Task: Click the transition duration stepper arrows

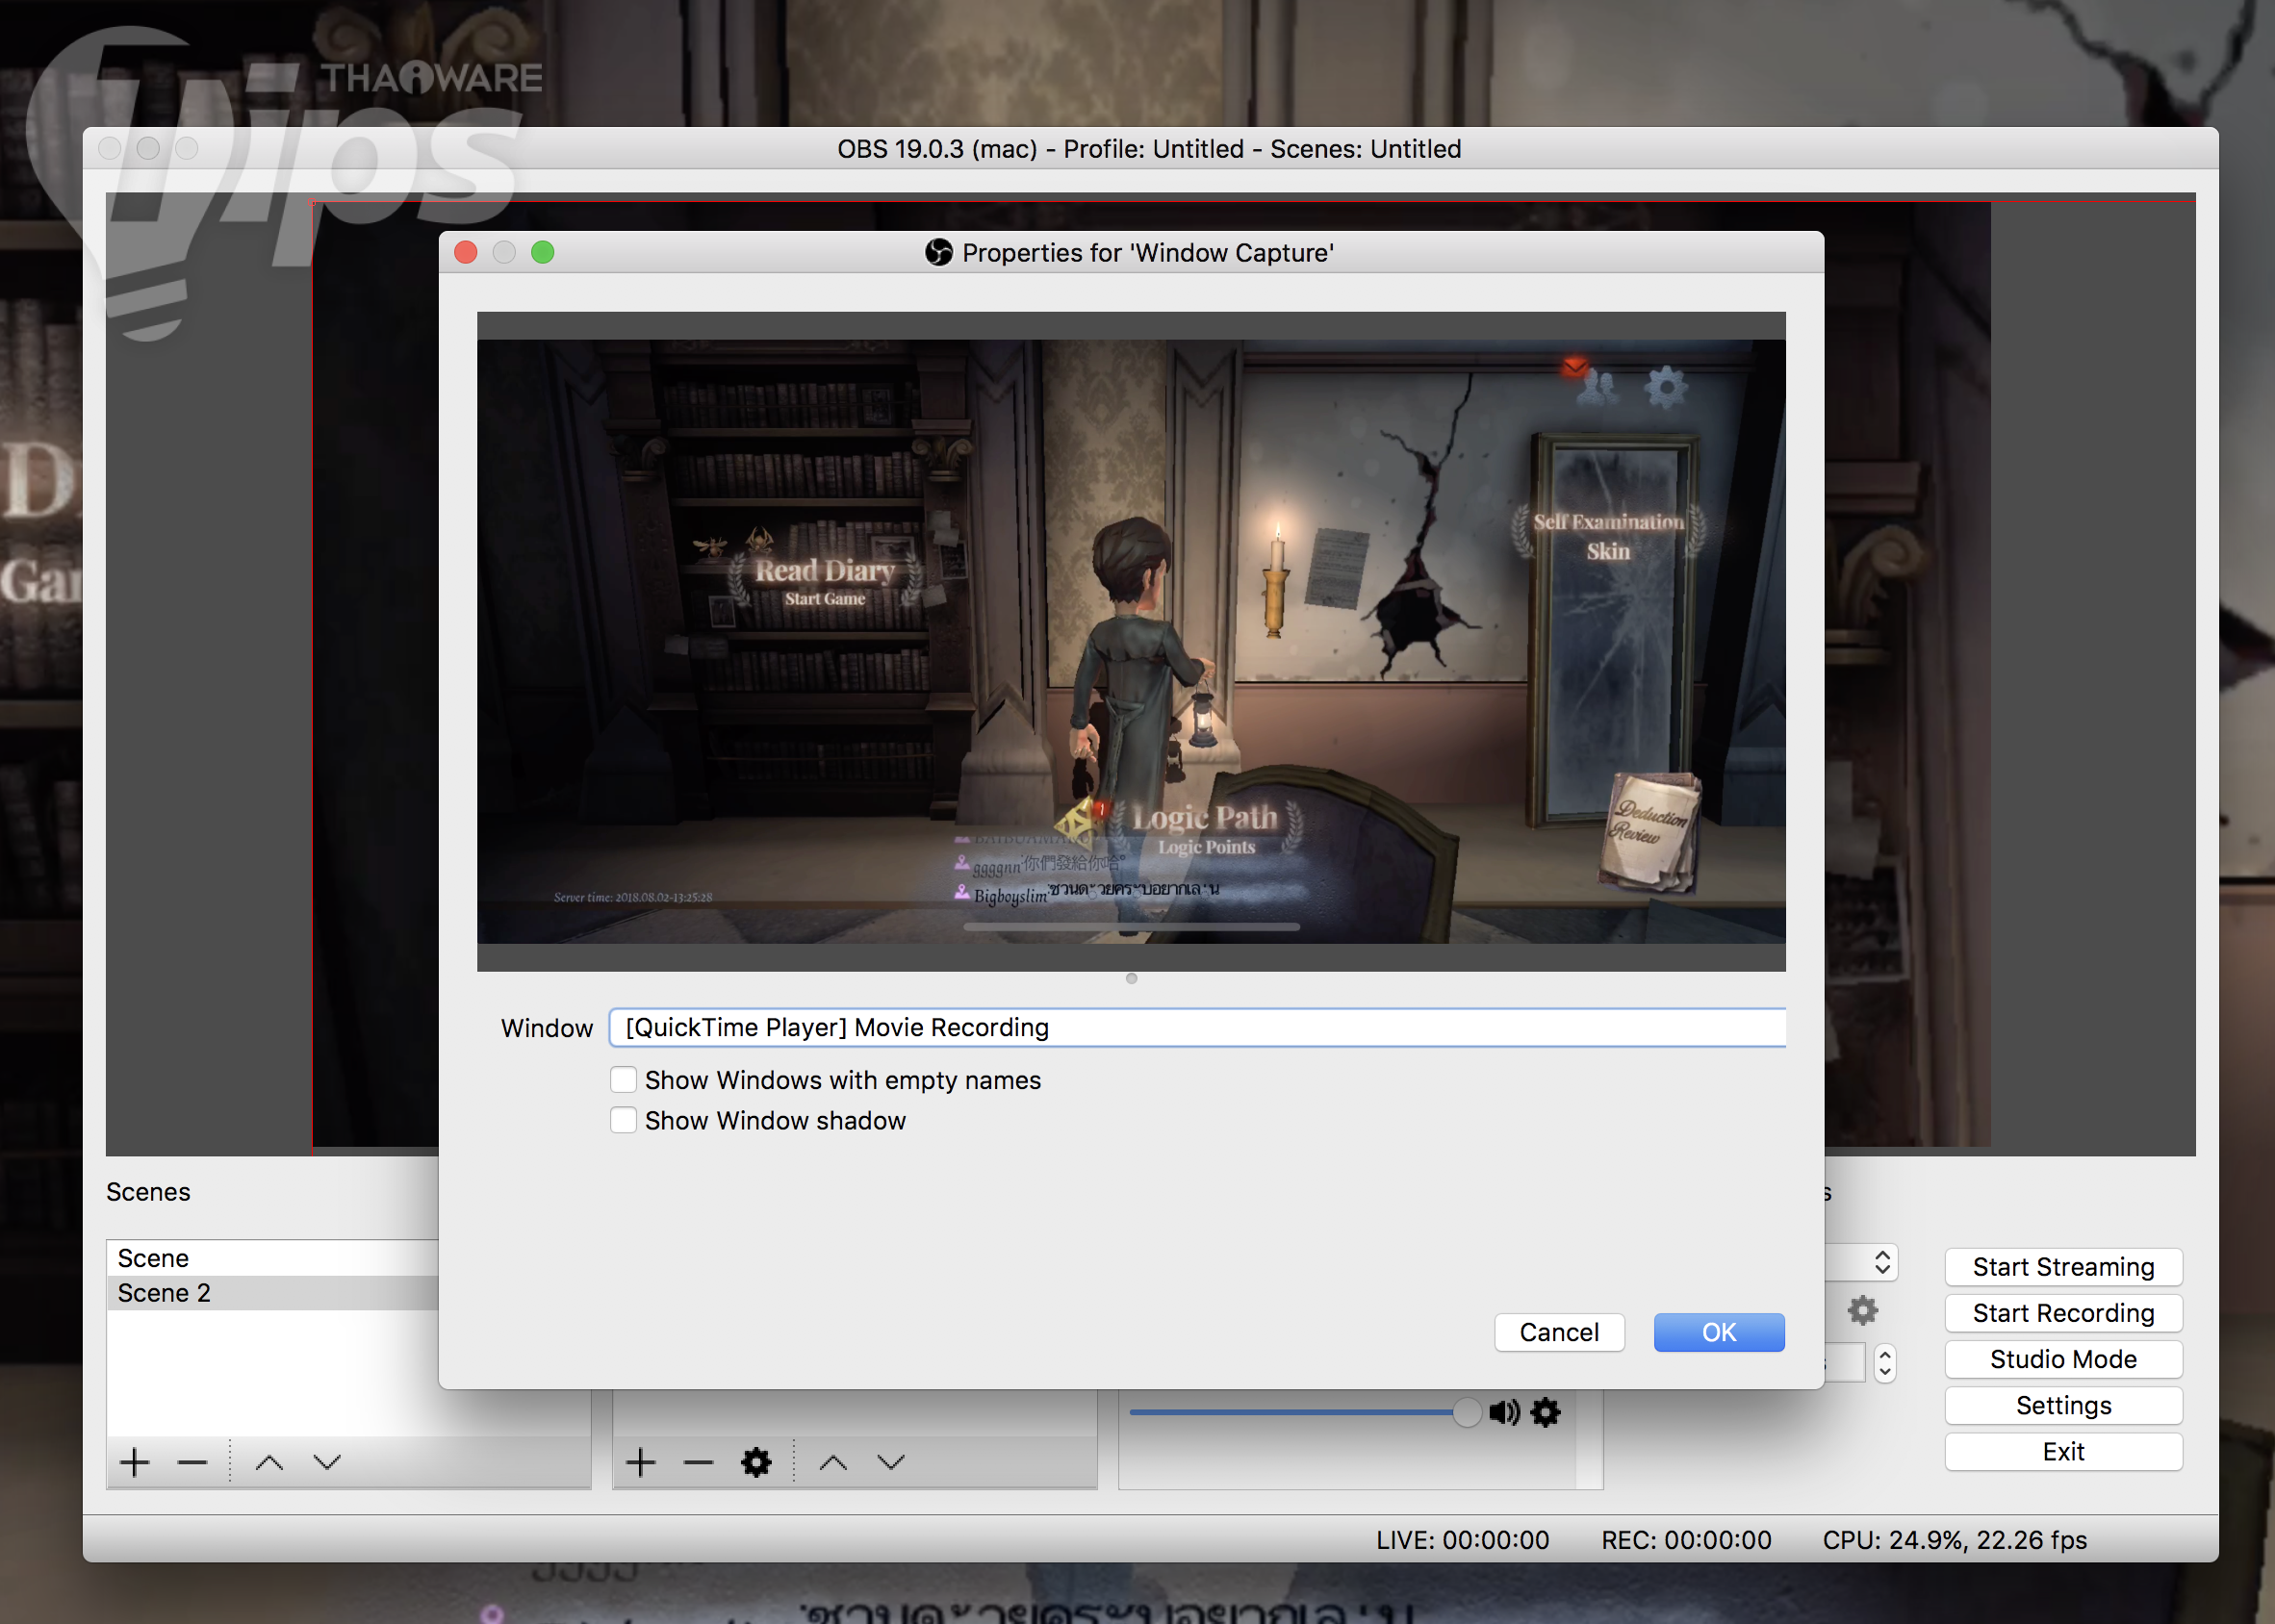Action: (1885, 1362)
